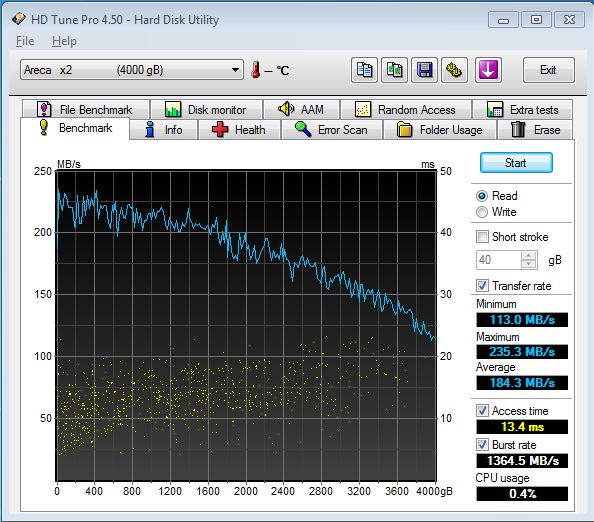Click the save screenshot floppy disk icon
The height and width of the screenshot is (522, 594).
click(x=424, y=70)
